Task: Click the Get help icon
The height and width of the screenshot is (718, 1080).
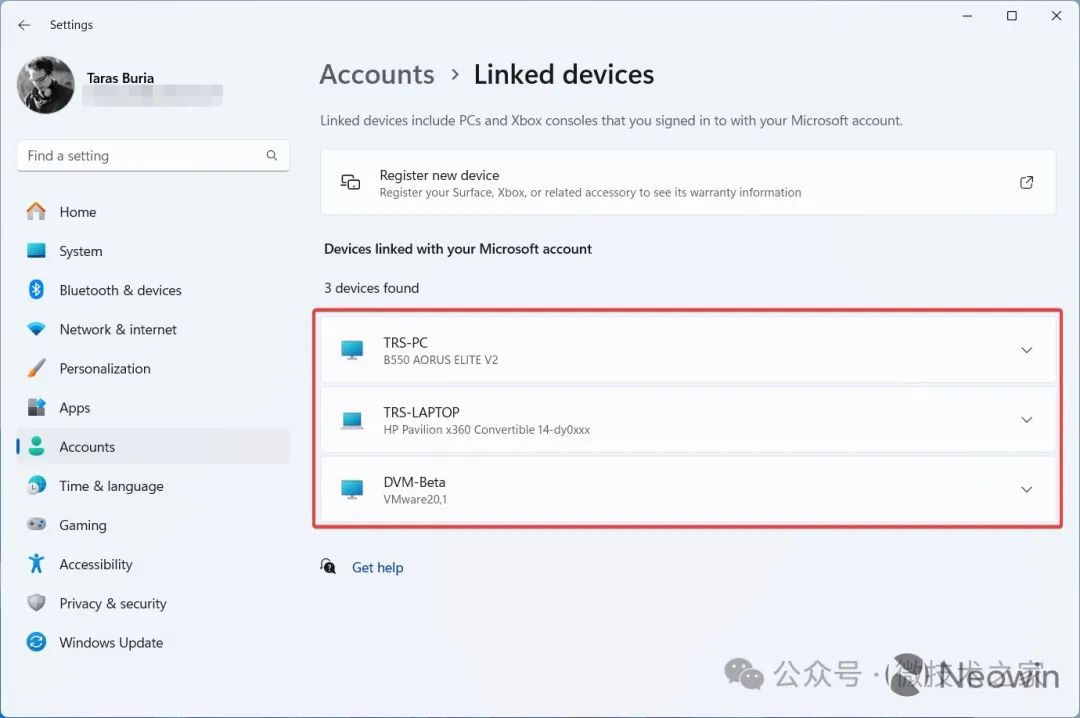Action: [328, 566]
